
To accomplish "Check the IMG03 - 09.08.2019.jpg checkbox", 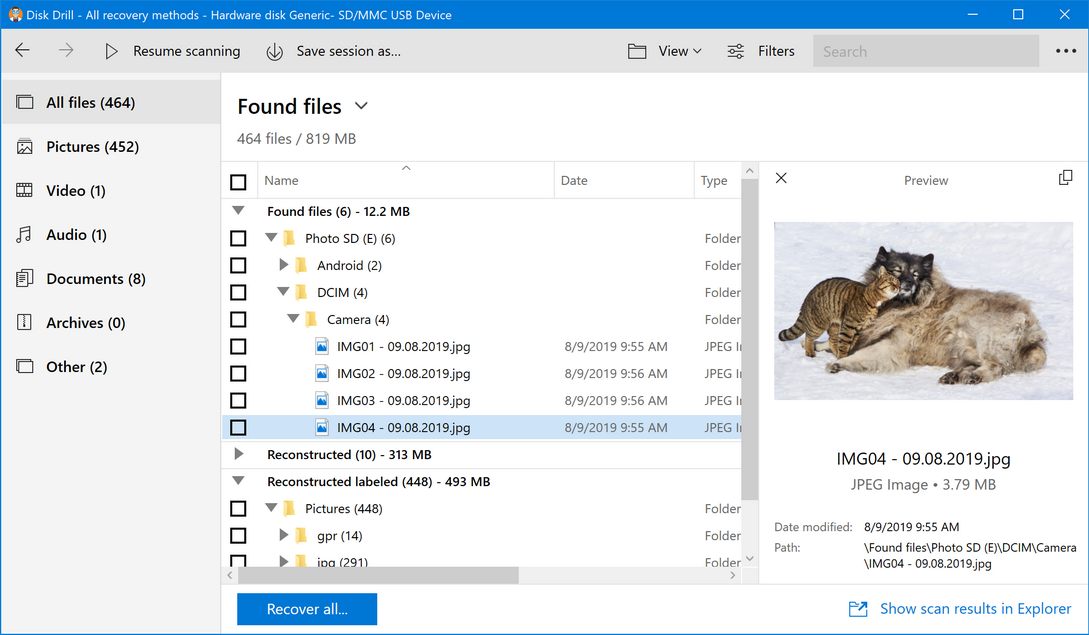I will (x=238, y=400).
